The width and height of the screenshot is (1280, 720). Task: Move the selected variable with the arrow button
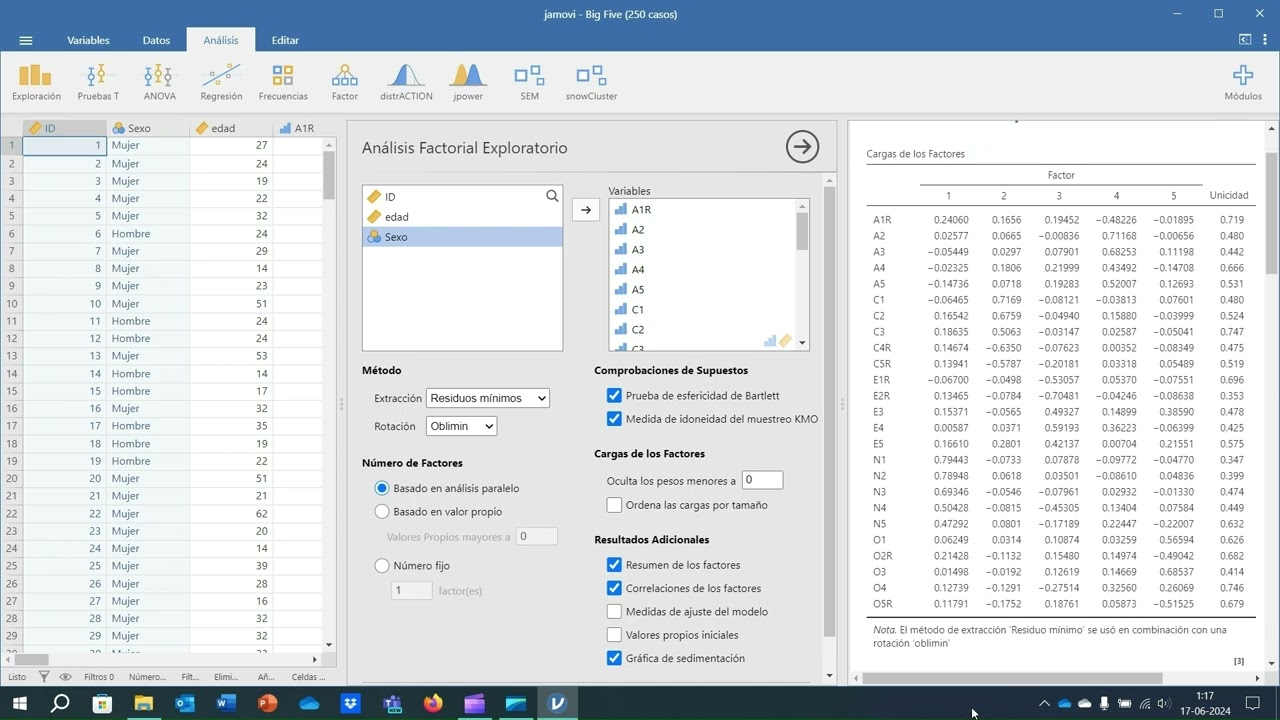586,210
